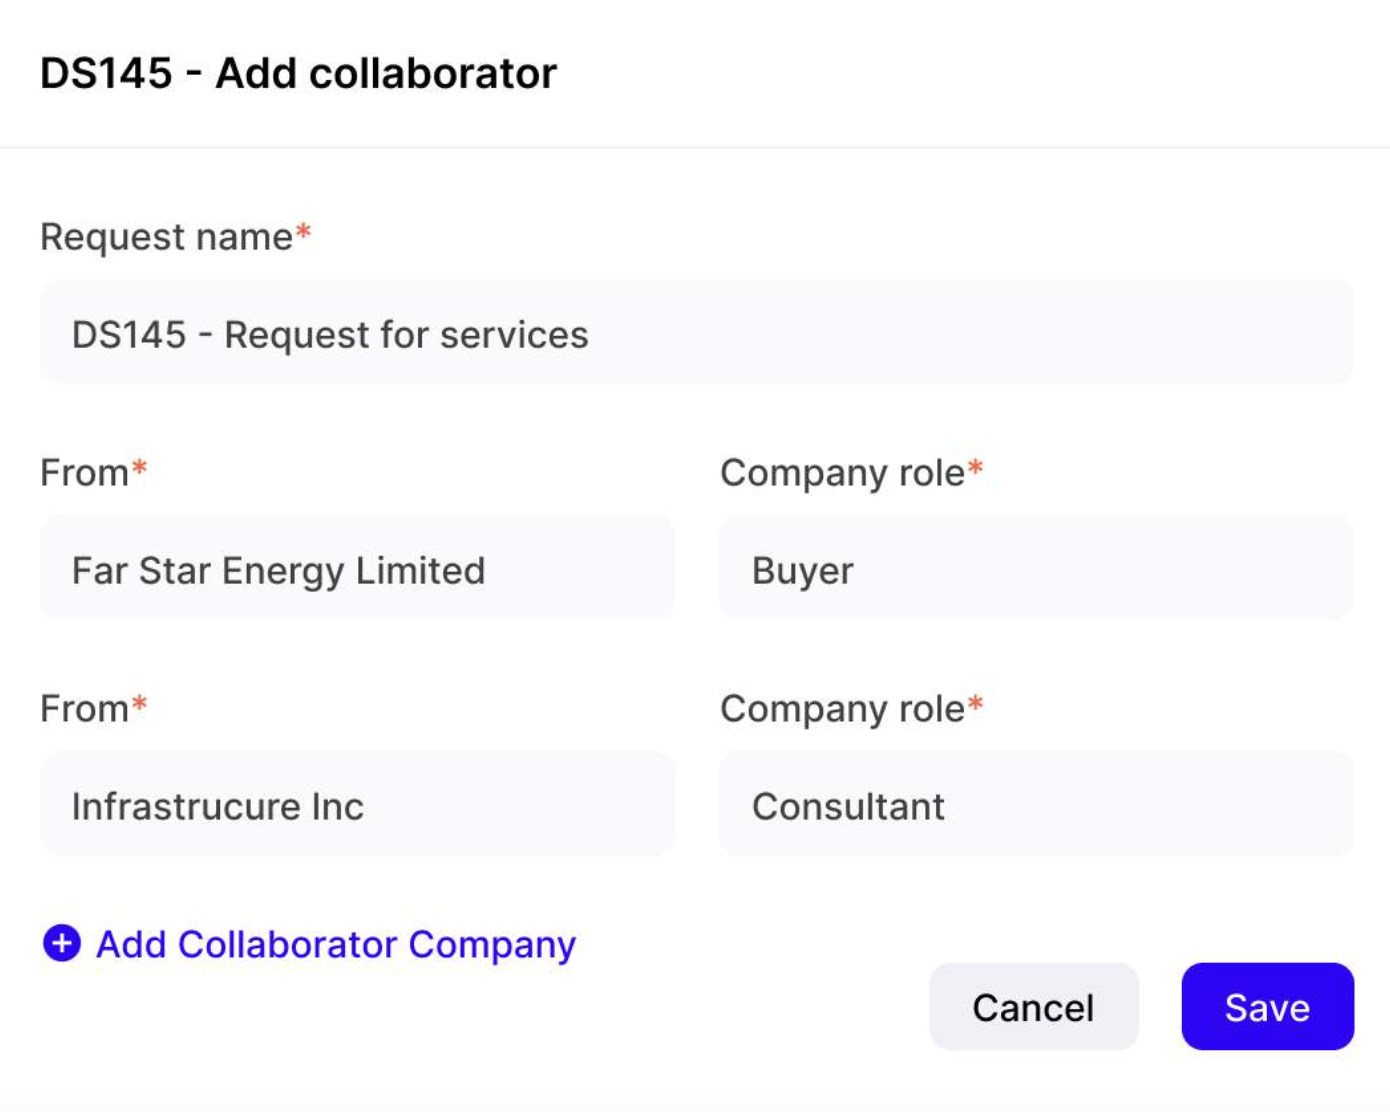1390x1112 pixels.
Task: Click the Request name label
Action: 166,237
